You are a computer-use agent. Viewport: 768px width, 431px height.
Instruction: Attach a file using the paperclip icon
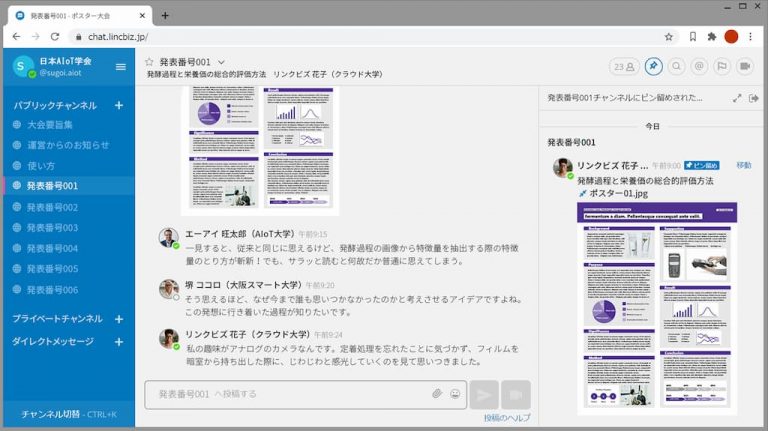coord(437,394)
